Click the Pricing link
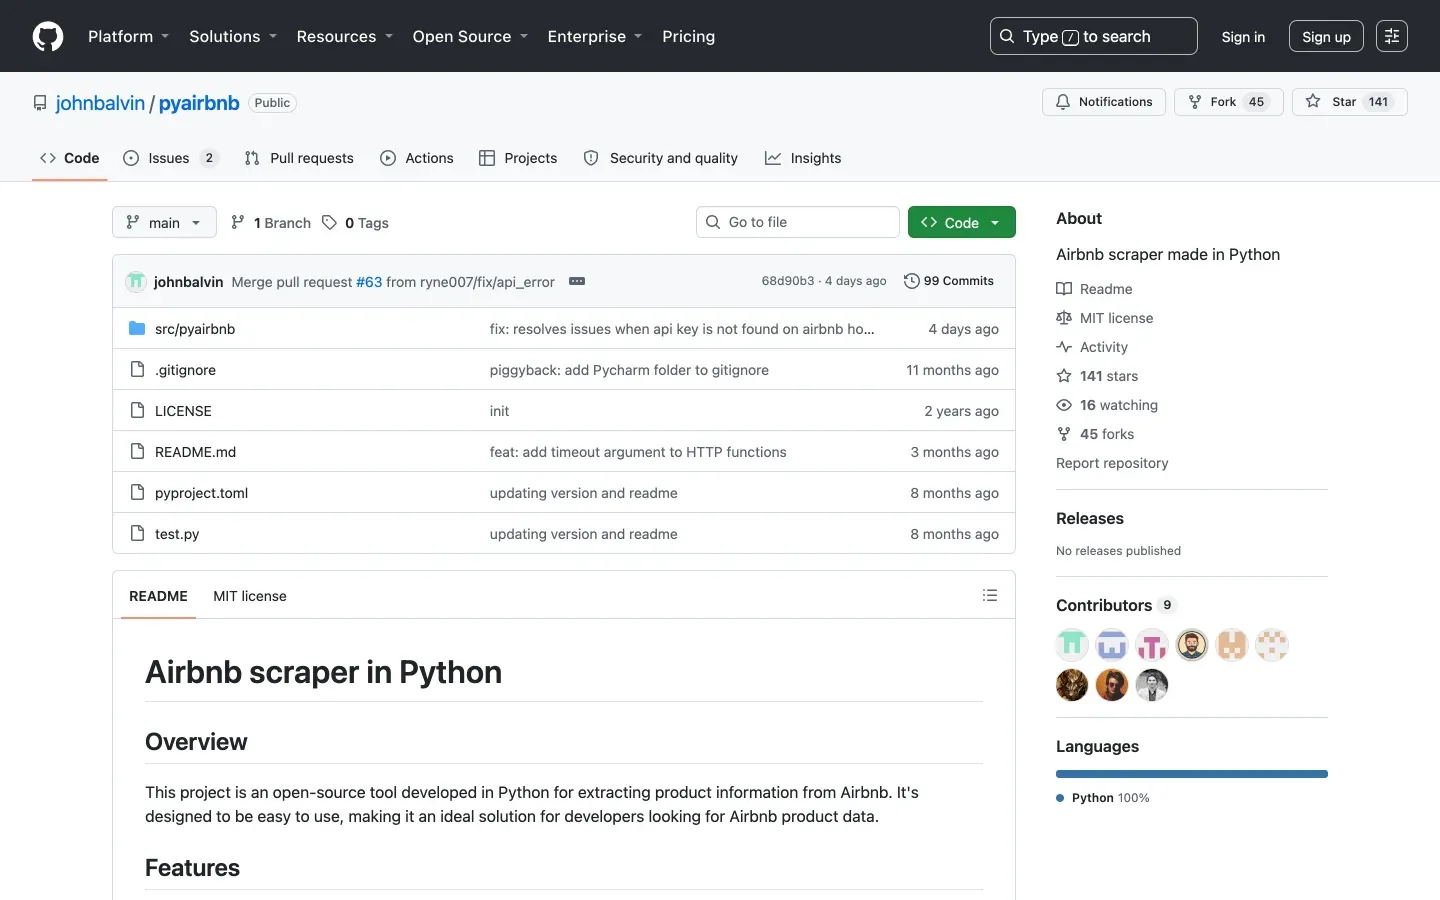Image resolution: width=1440 pixels, height=900 pixels. [x=688, y=36]
